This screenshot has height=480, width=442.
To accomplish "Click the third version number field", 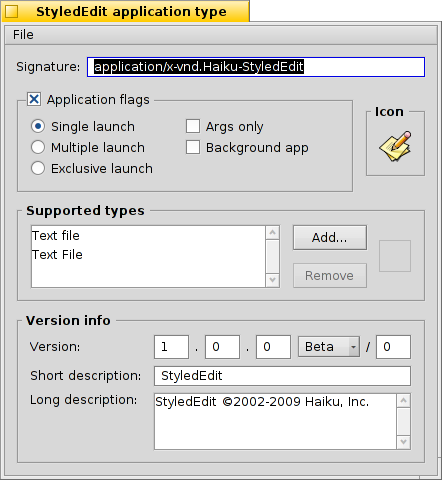I will pos(273,347).
